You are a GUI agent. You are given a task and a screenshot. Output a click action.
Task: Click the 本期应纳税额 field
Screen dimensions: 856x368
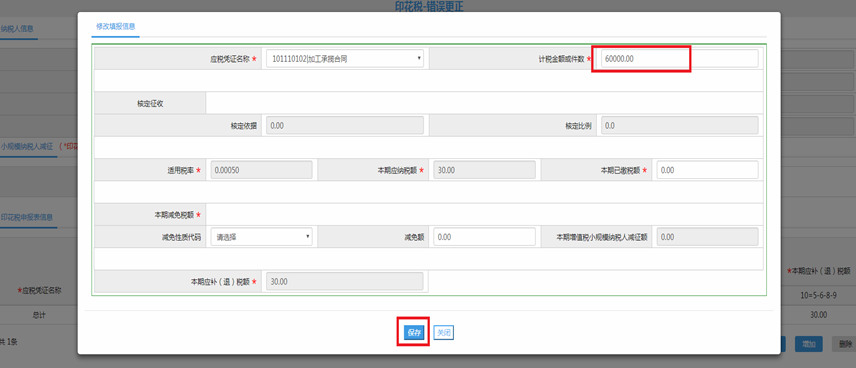[484, 170]
